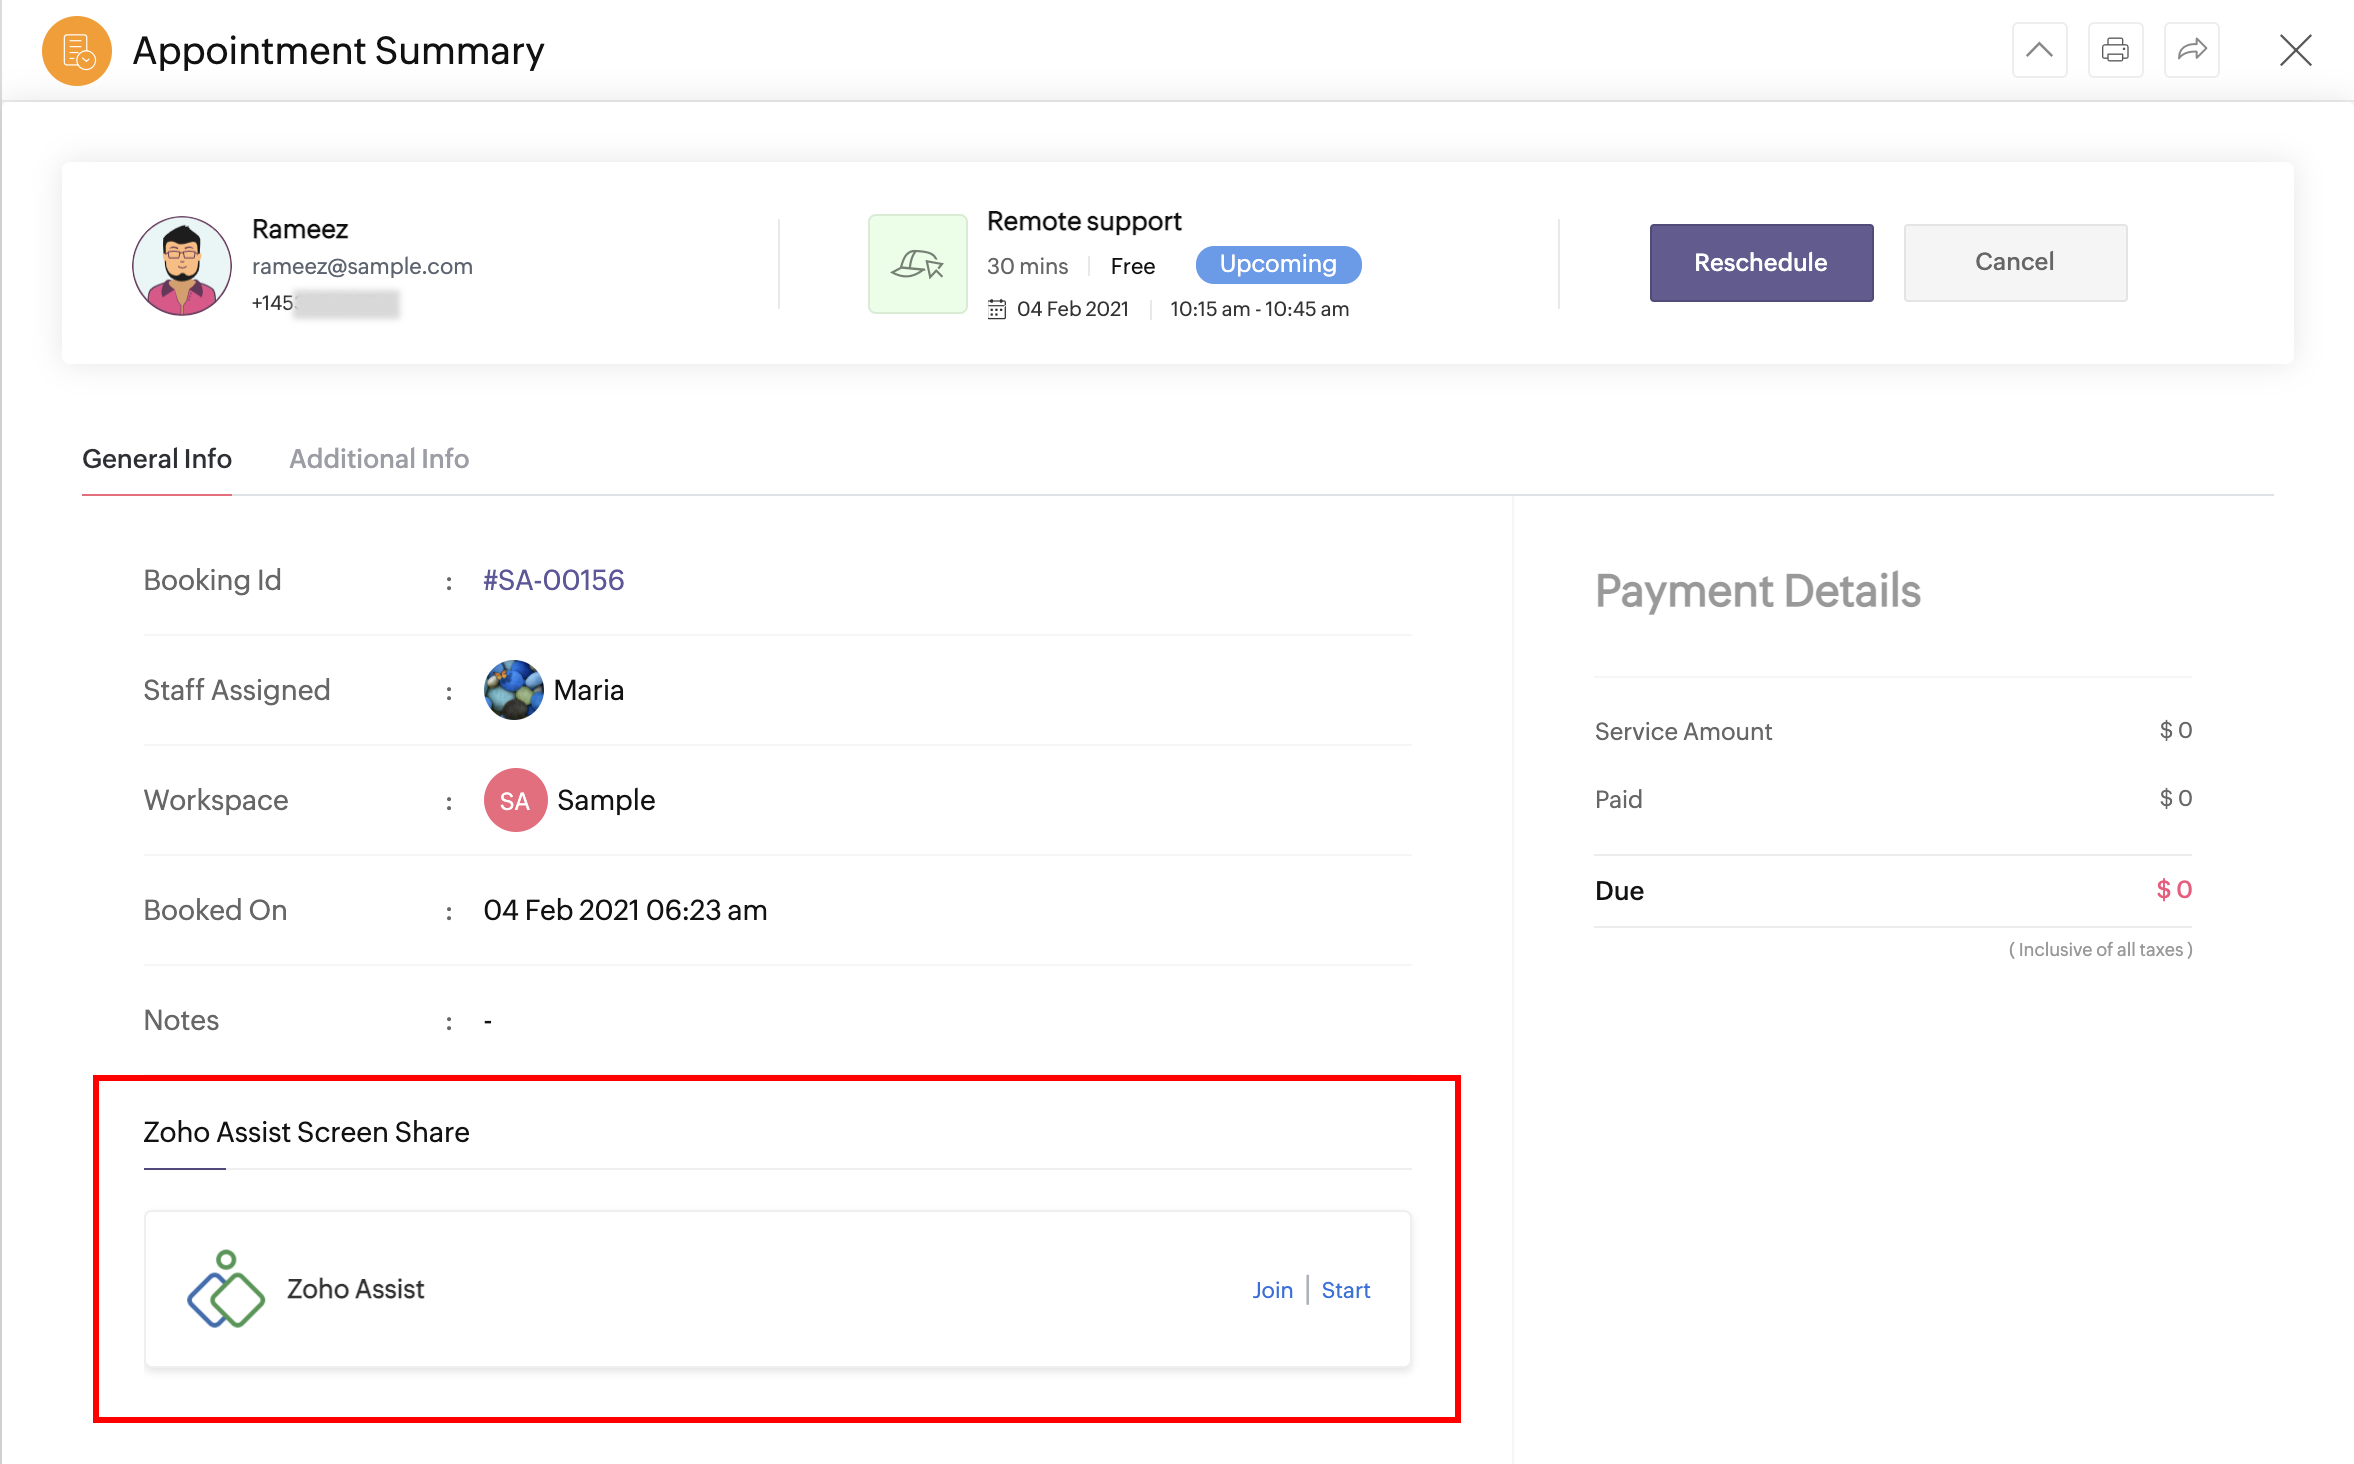This screenshot has width=2354, height=1464.
Task: Cancel the appointment
Action: point(2014,262)
